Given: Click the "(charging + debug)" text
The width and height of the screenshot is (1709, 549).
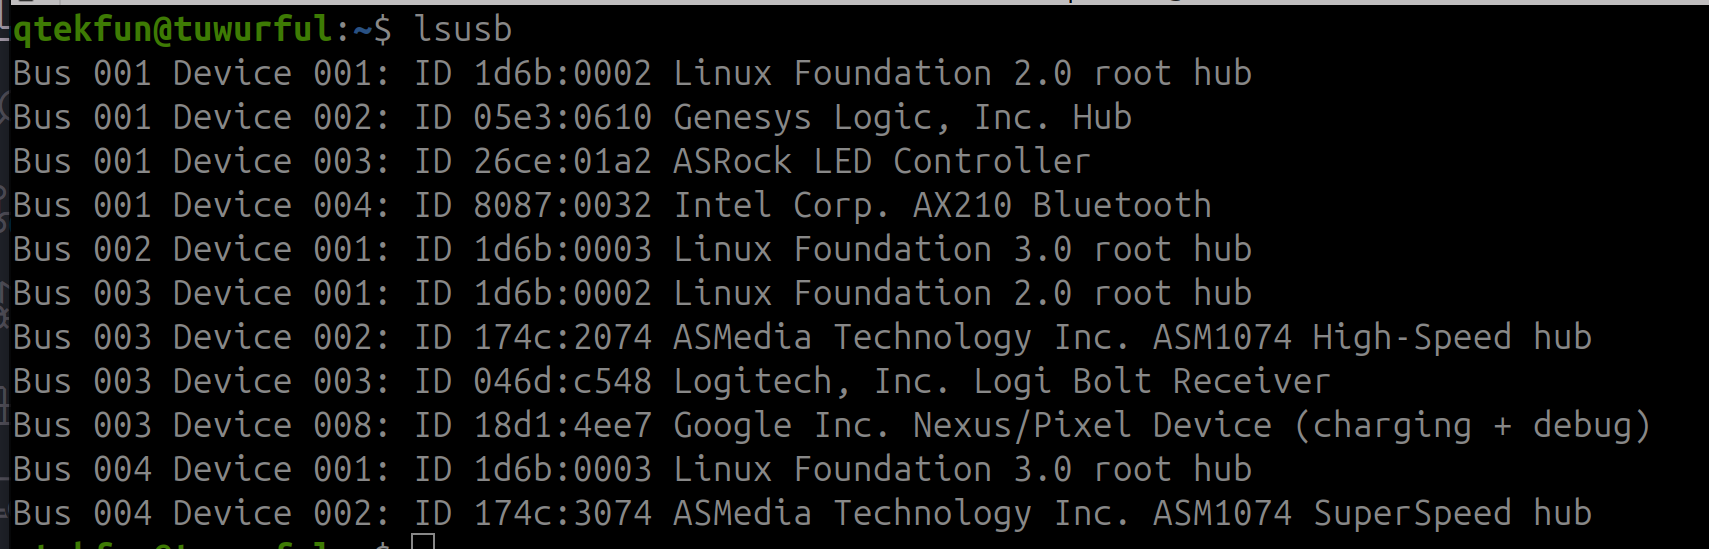Looking at the screenshot, I should point(1472,426).
